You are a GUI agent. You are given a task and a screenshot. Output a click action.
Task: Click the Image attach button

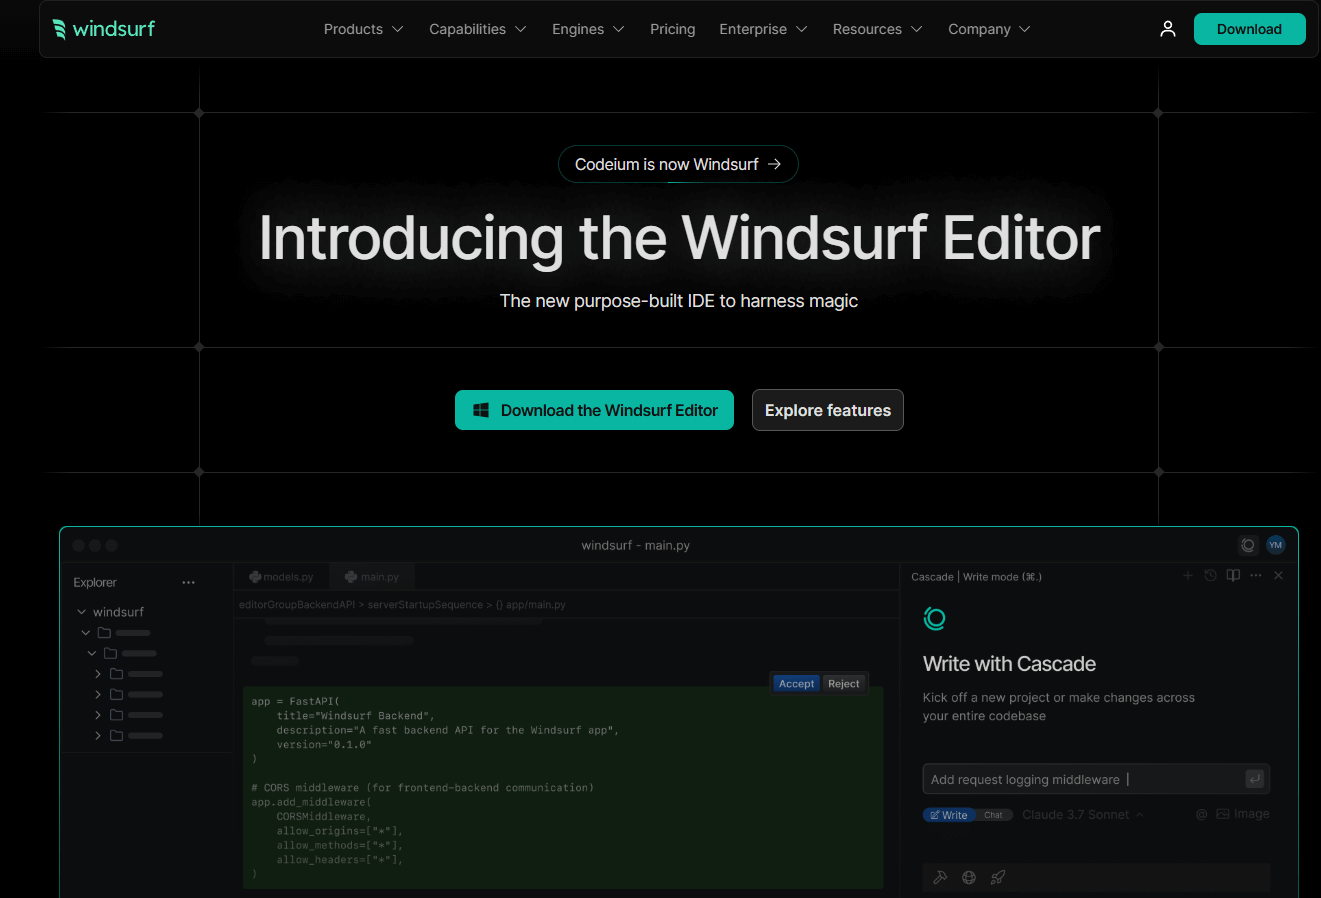pyautogui.click(x=1243, y=814)
